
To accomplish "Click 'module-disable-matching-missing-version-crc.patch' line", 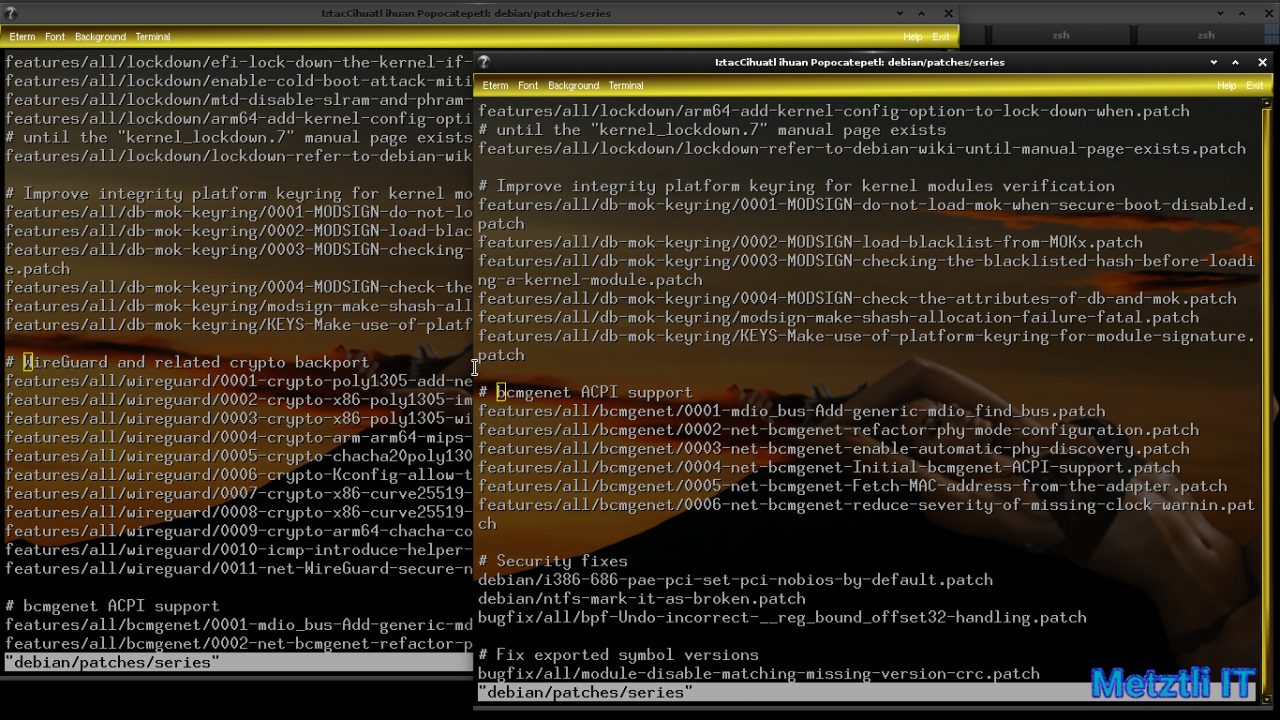I will click(759, 674).
